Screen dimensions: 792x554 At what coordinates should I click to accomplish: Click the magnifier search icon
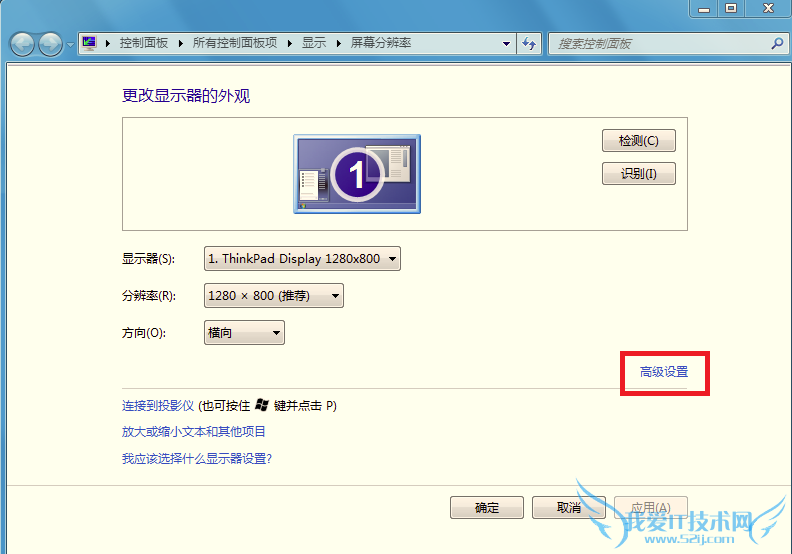pyautogui.click(x=777, y=44)
